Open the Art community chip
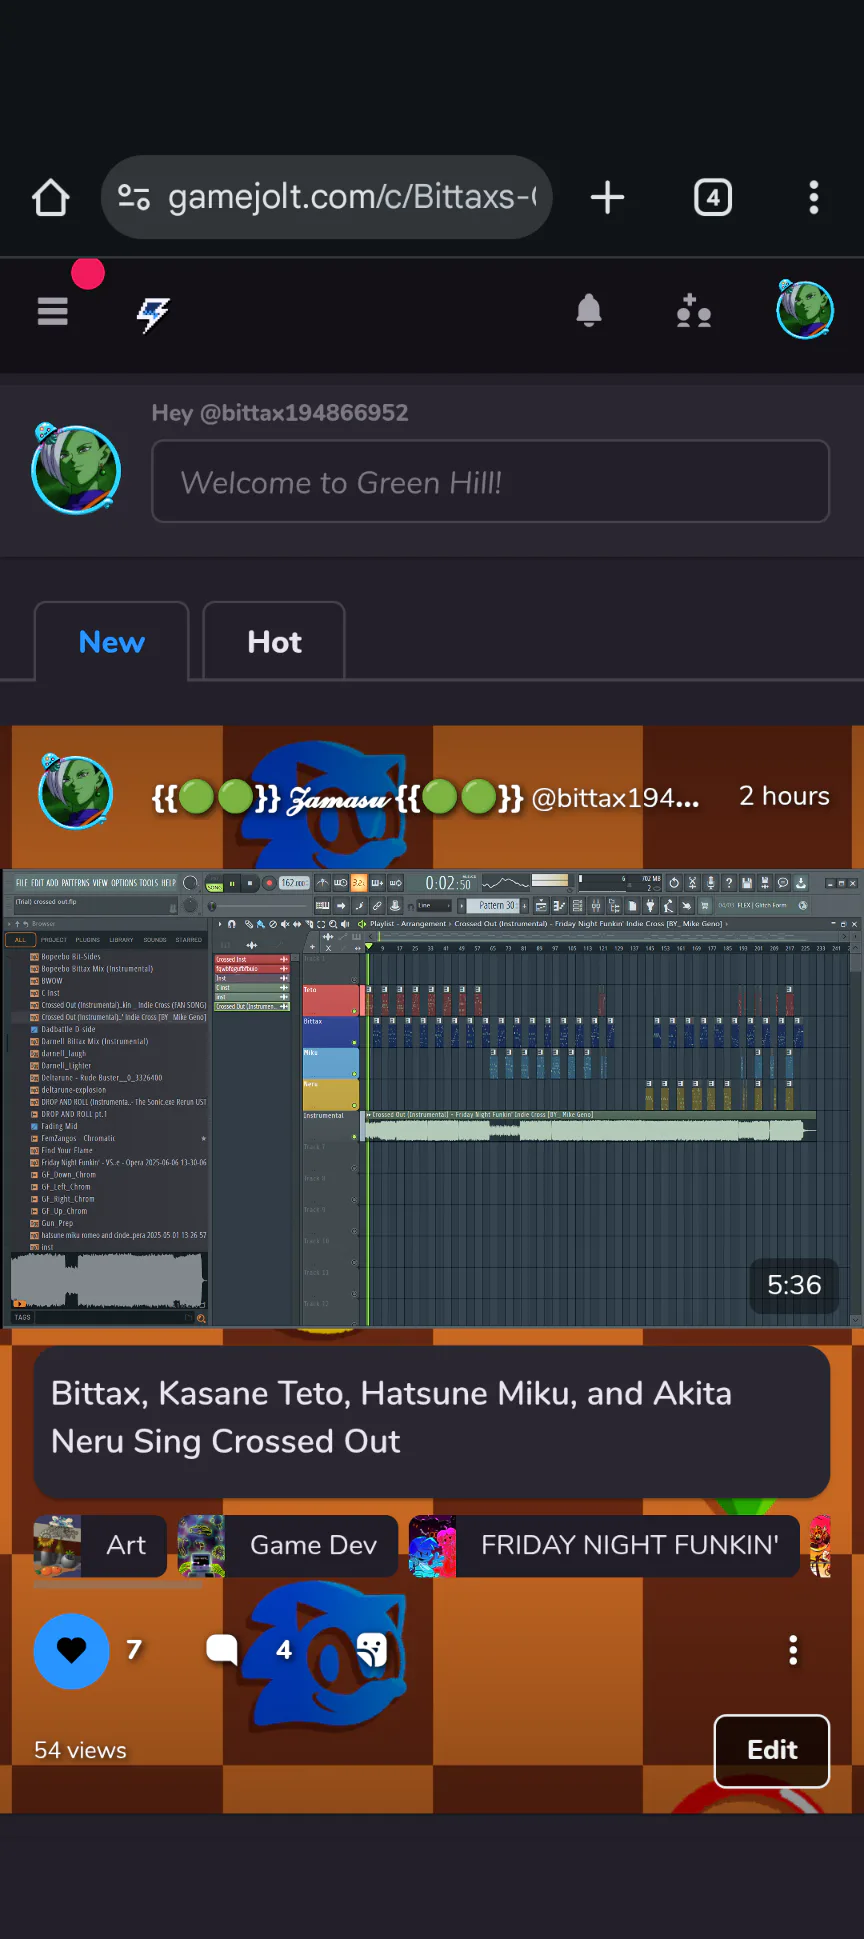 tap(100, 1546)
